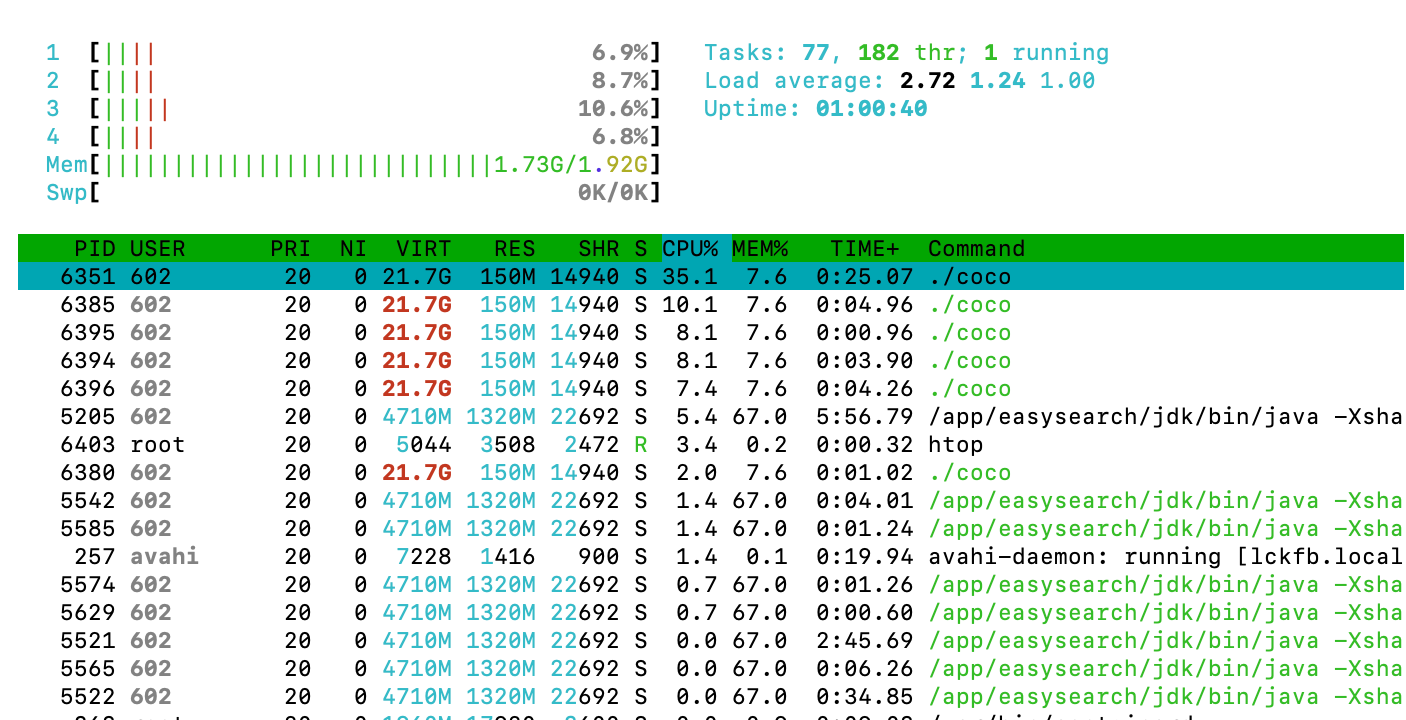Select java thread row PID 5574

tap(711, 584)
